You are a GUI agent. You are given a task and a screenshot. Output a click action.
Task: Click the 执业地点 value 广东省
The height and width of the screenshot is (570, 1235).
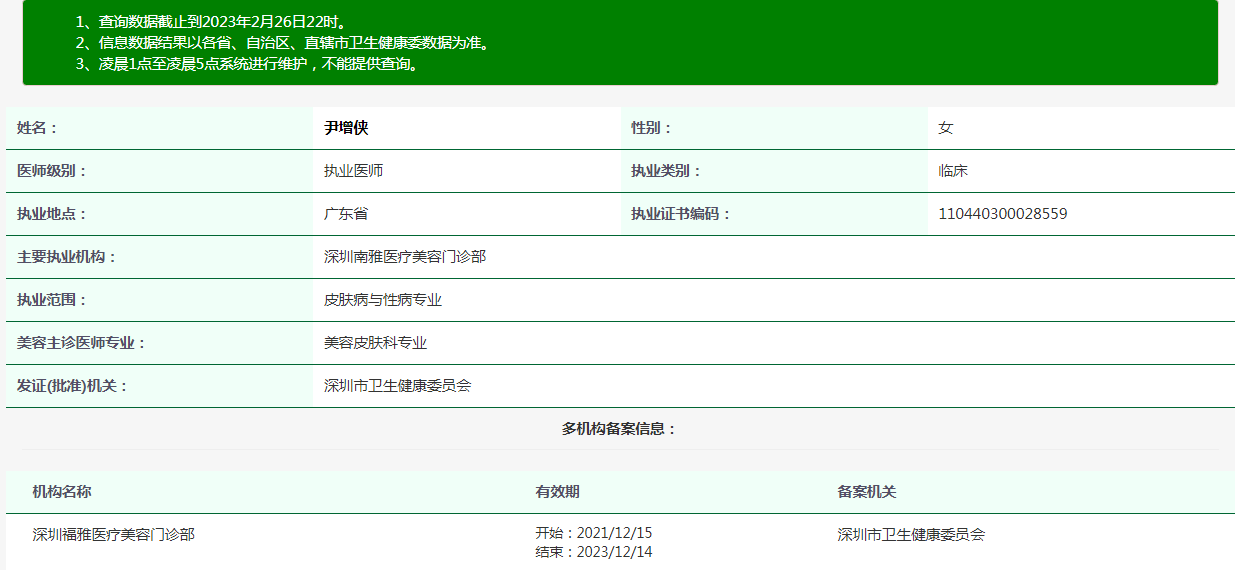pyautogui.click(x=346, y=214)
